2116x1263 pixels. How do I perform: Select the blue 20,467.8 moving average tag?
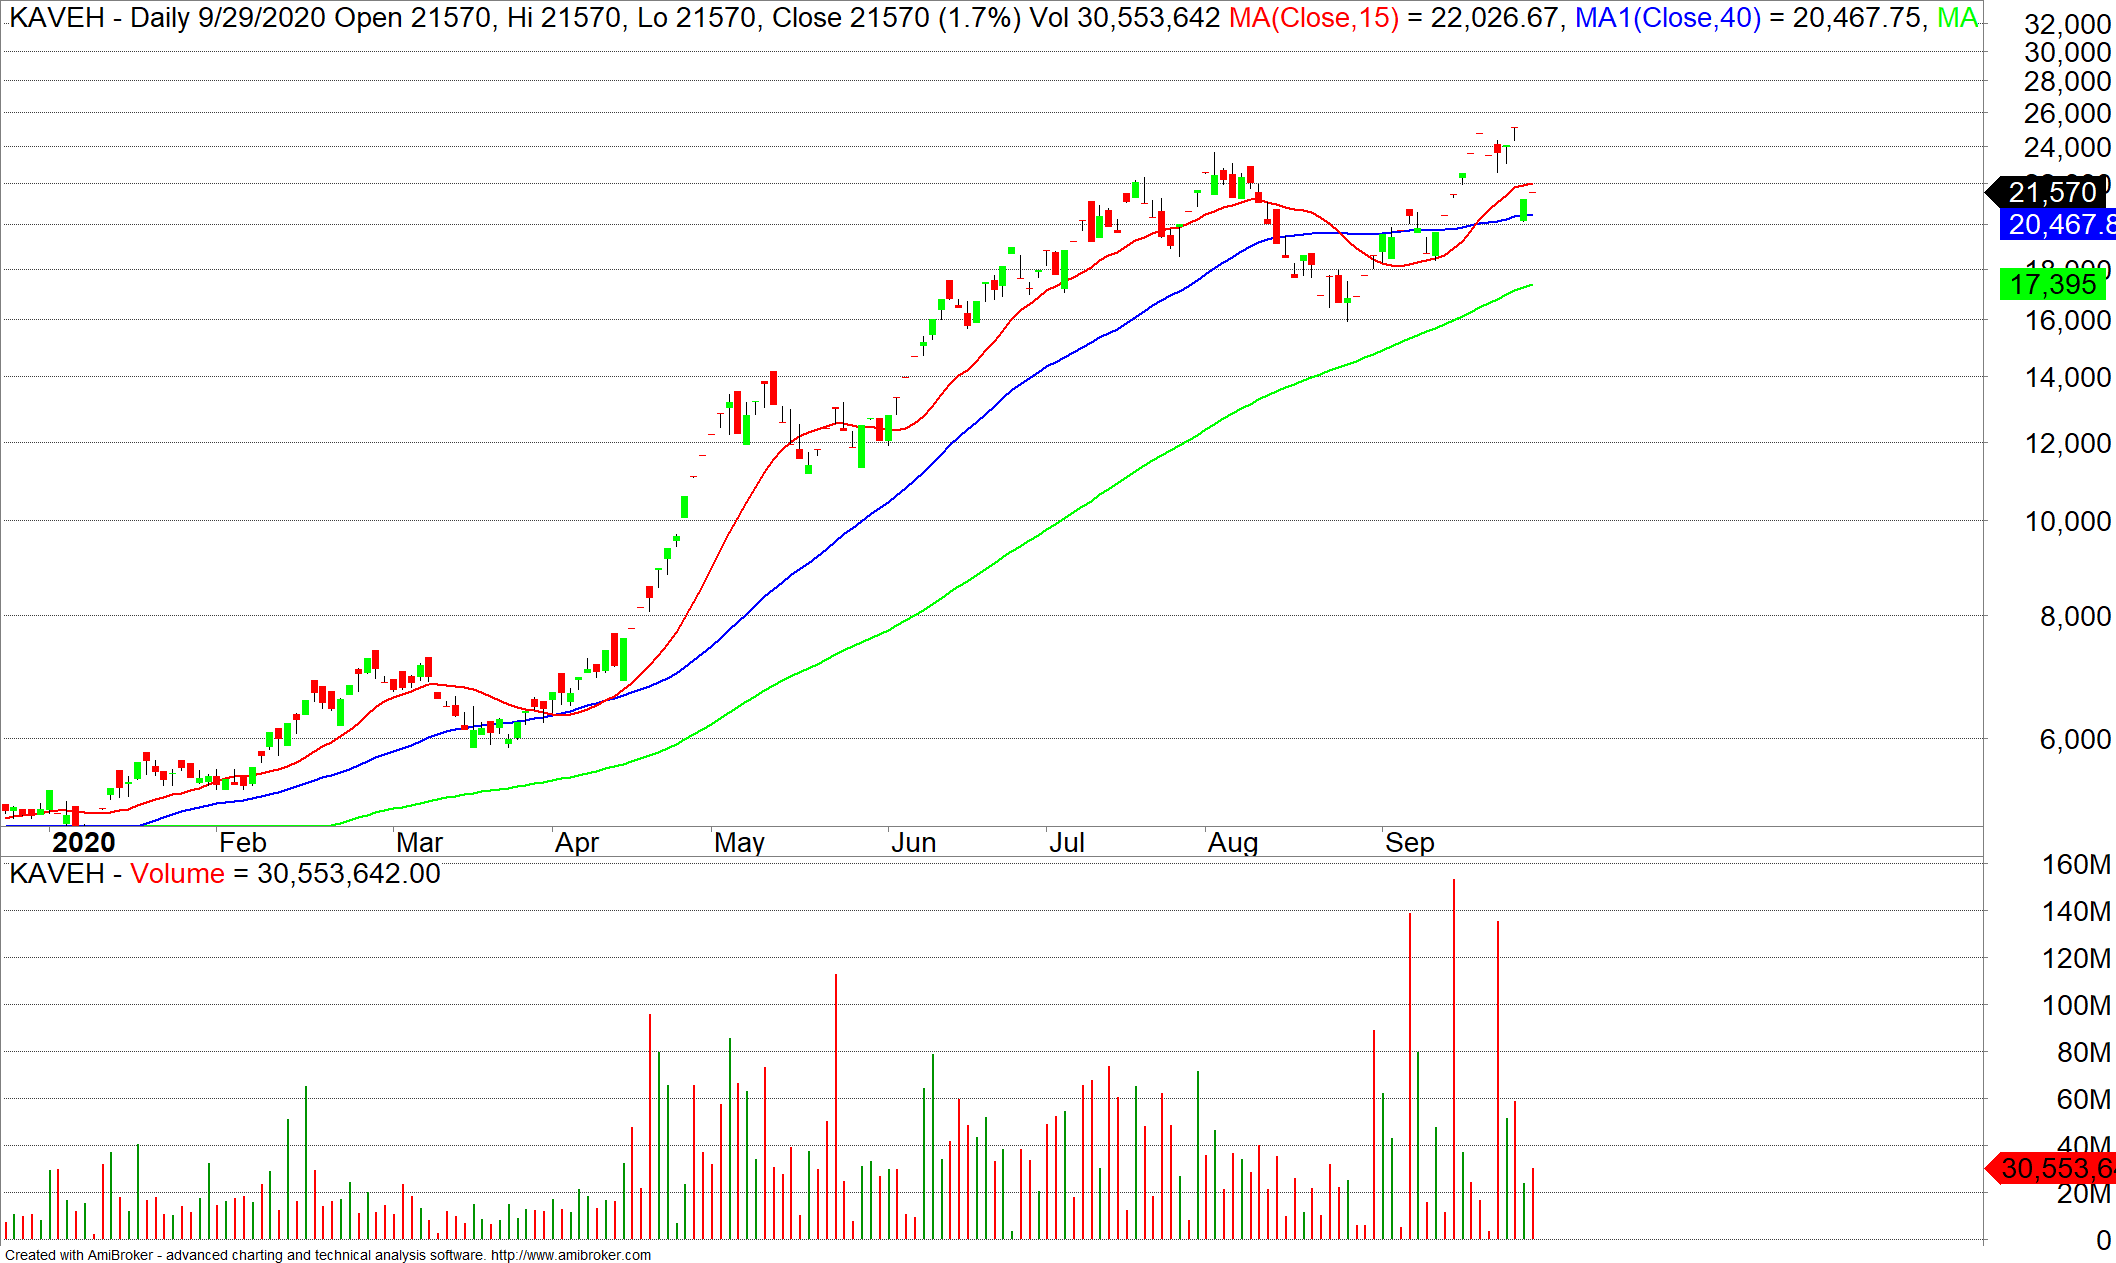click(x=2058, y=224)
